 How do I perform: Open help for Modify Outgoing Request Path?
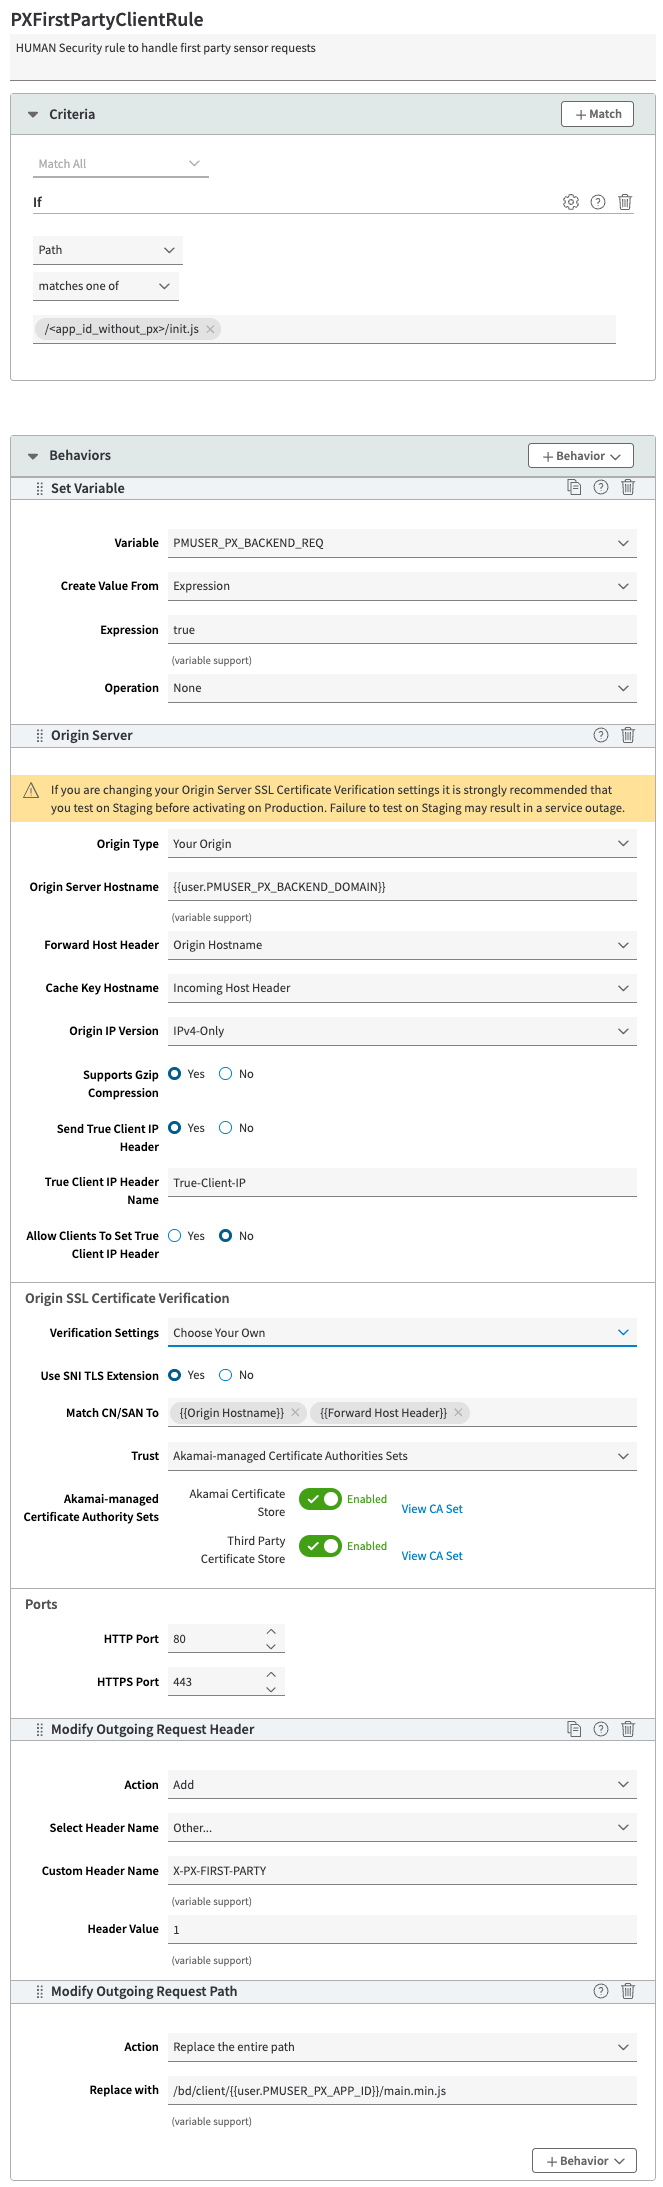(601, 1991)
